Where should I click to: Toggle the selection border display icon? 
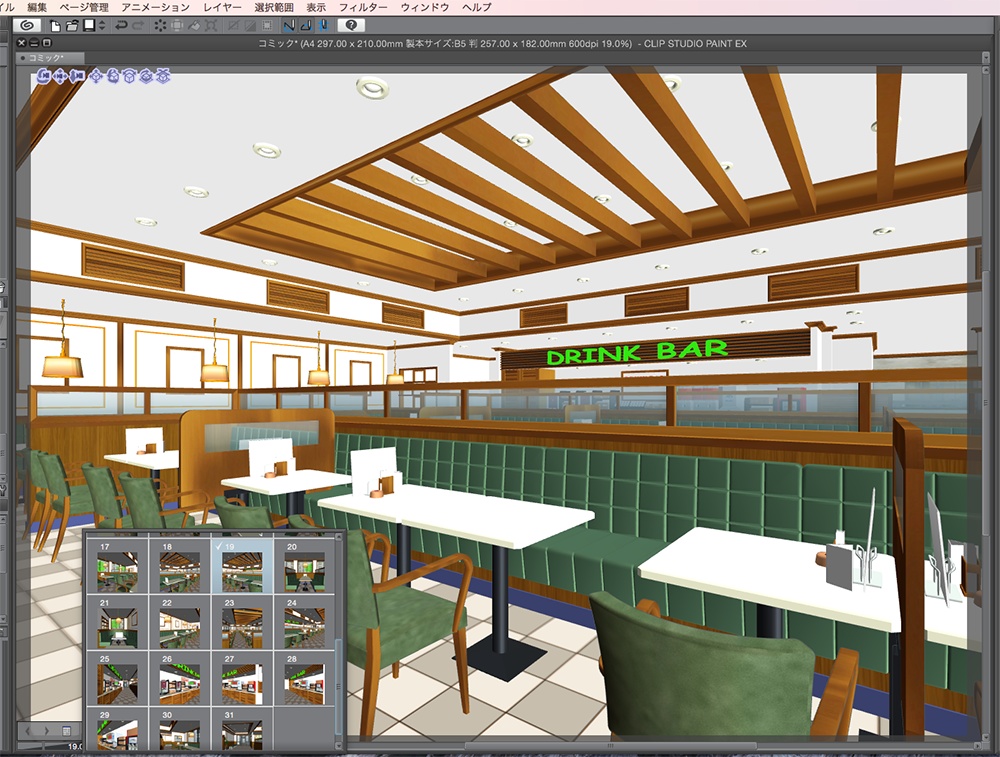(267, 26)
